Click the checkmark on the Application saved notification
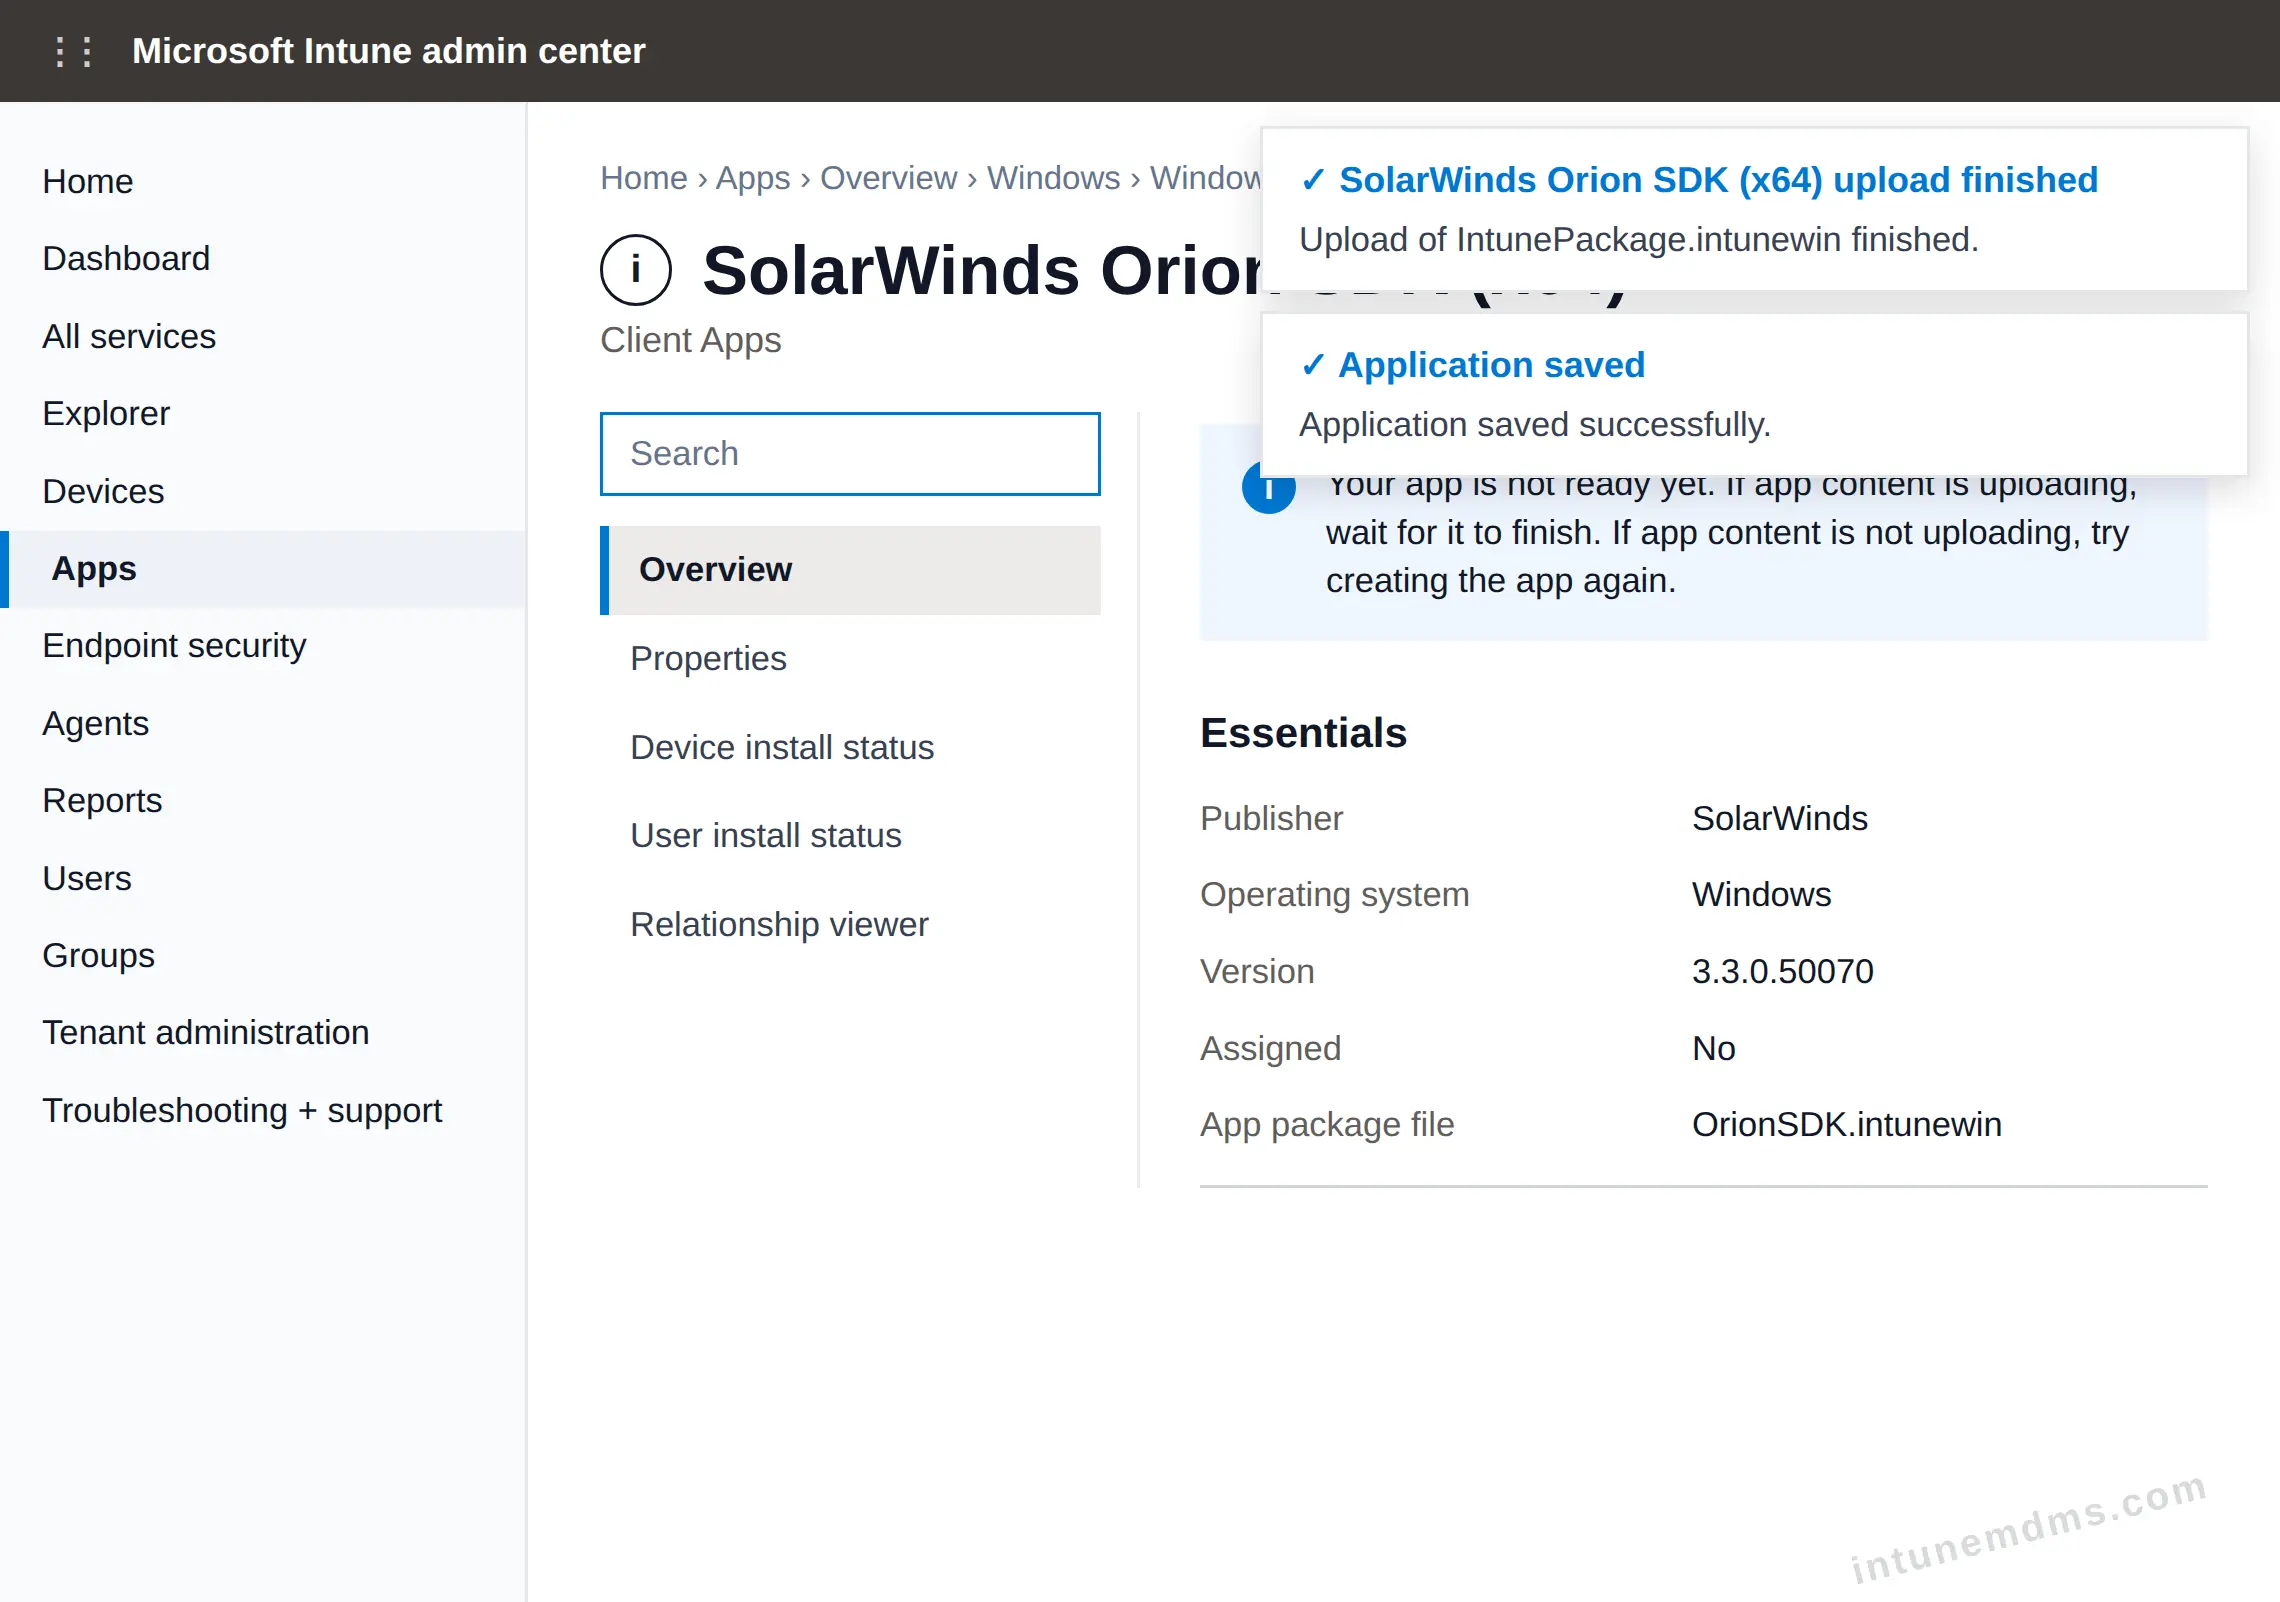This screenshot has height=1602, width=2280. coord(1312,365)
